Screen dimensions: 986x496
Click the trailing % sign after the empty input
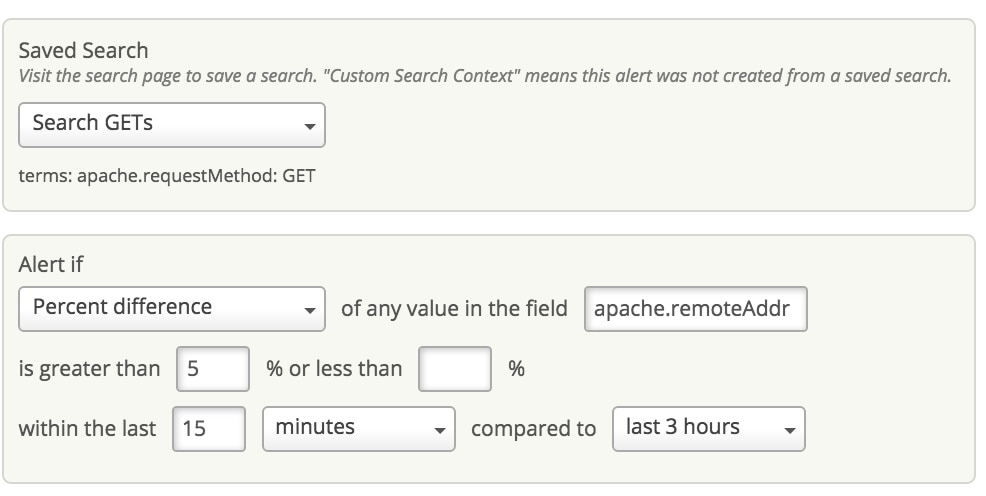(x=516, y=369)
